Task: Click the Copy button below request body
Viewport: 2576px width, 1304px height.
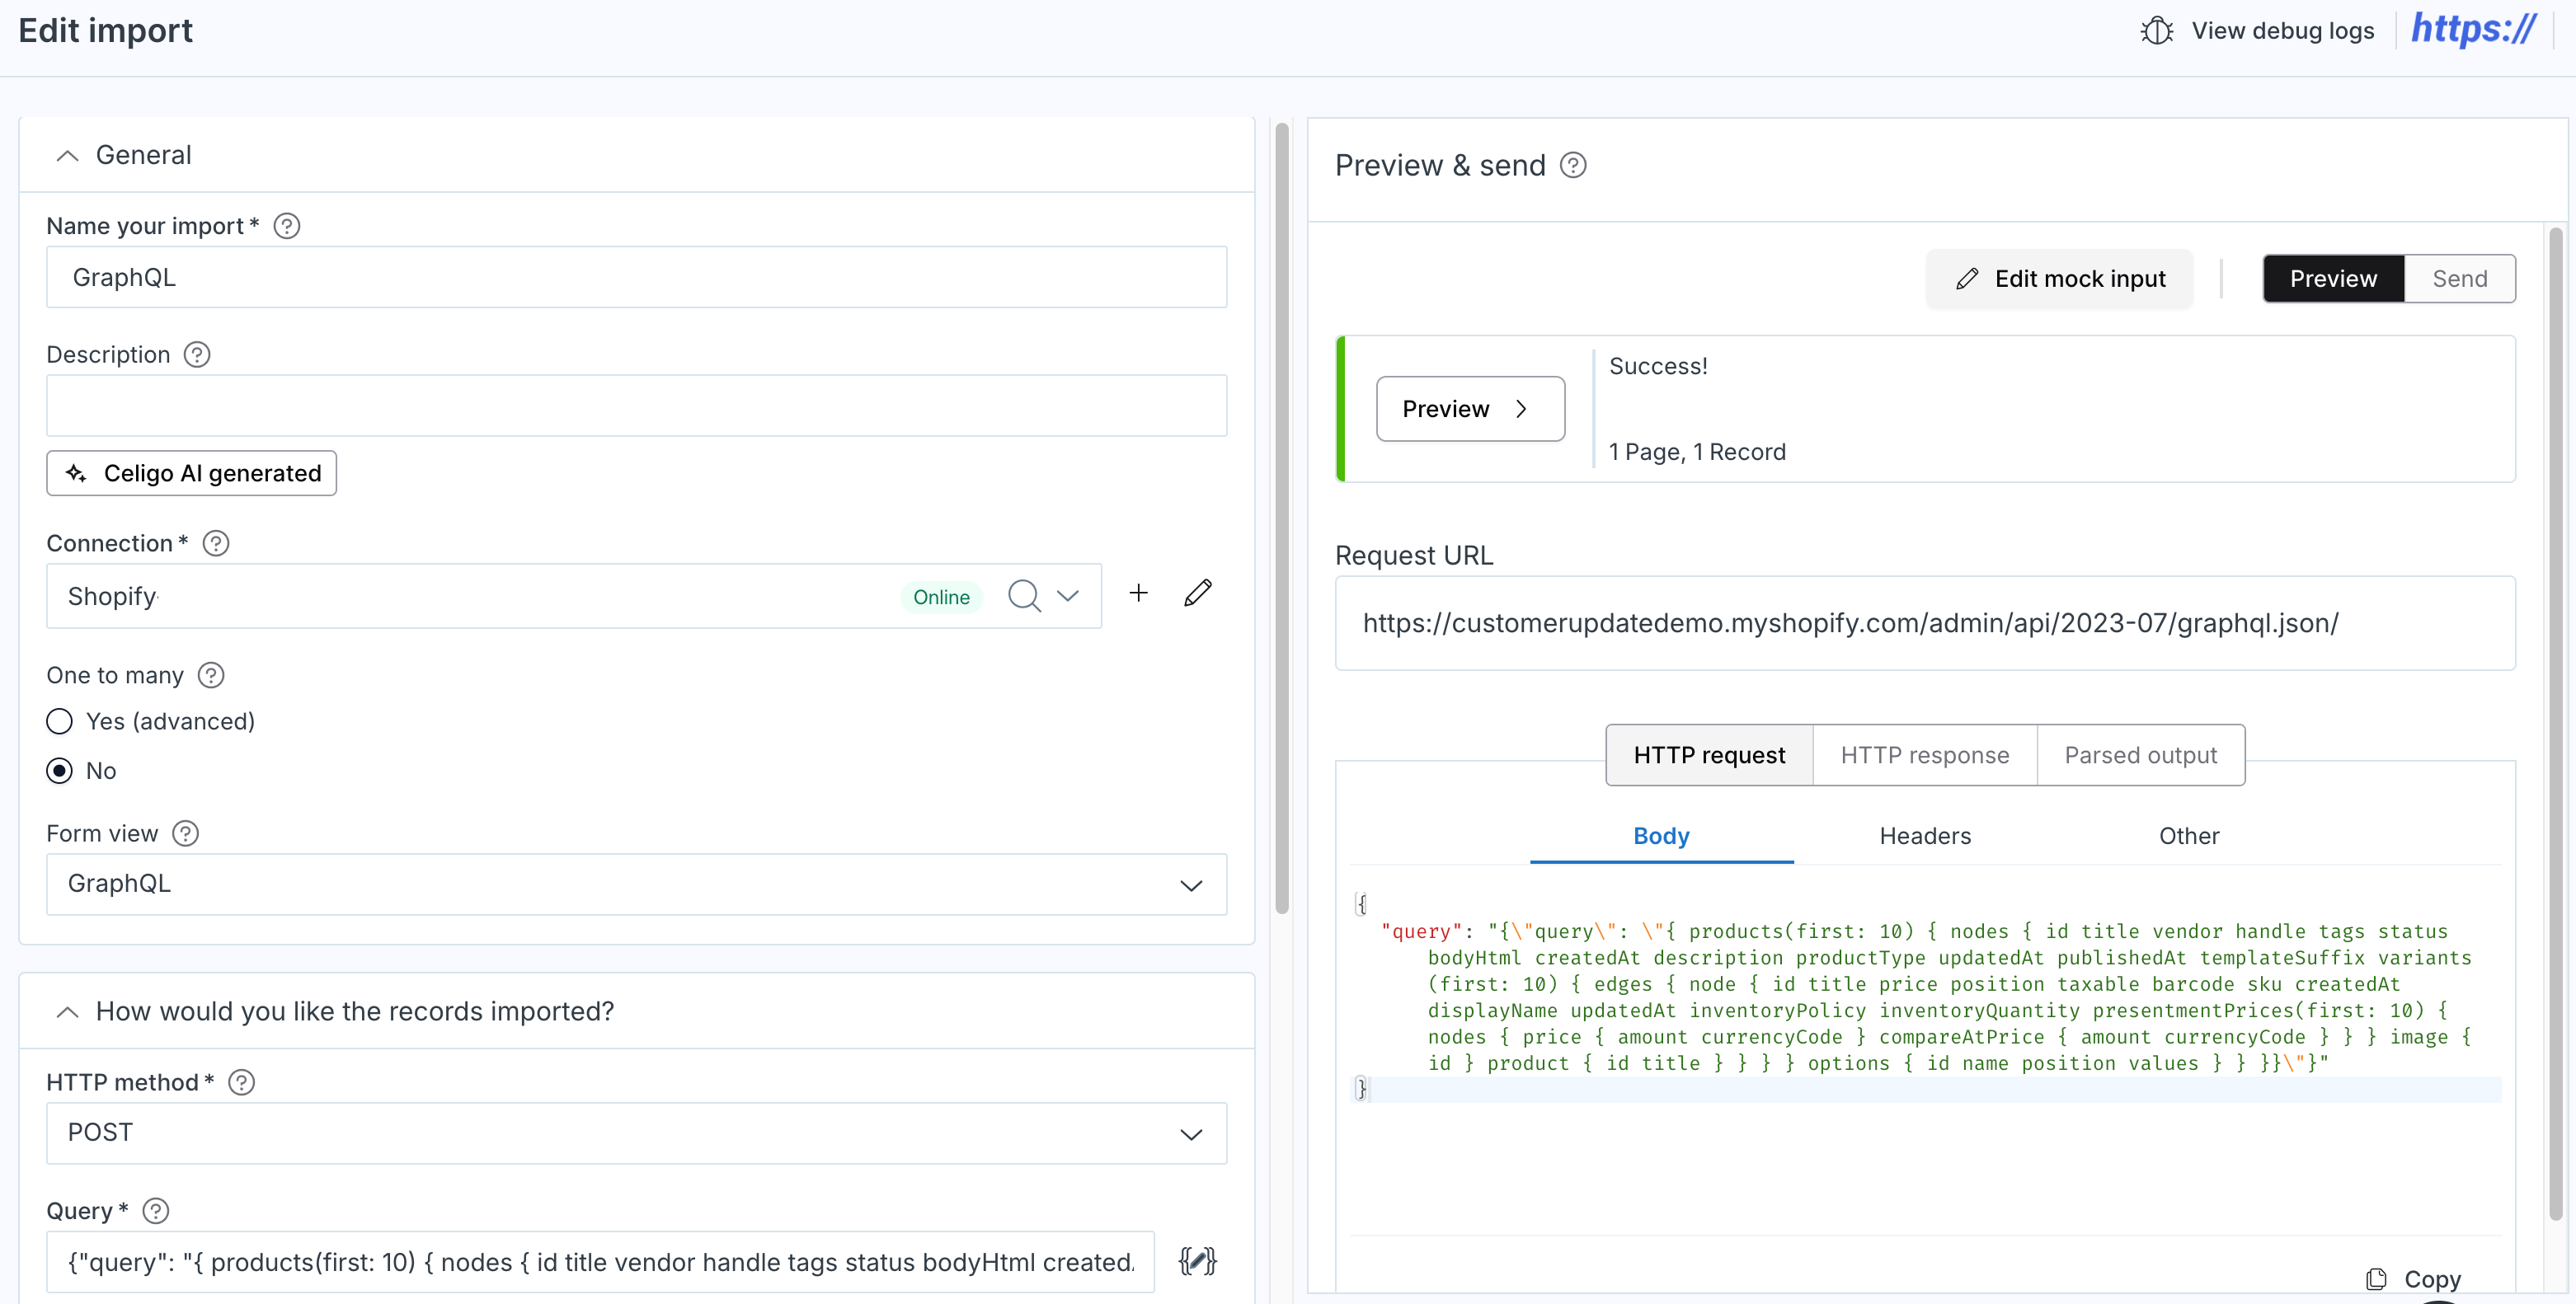Action: click(2413, 1279)
